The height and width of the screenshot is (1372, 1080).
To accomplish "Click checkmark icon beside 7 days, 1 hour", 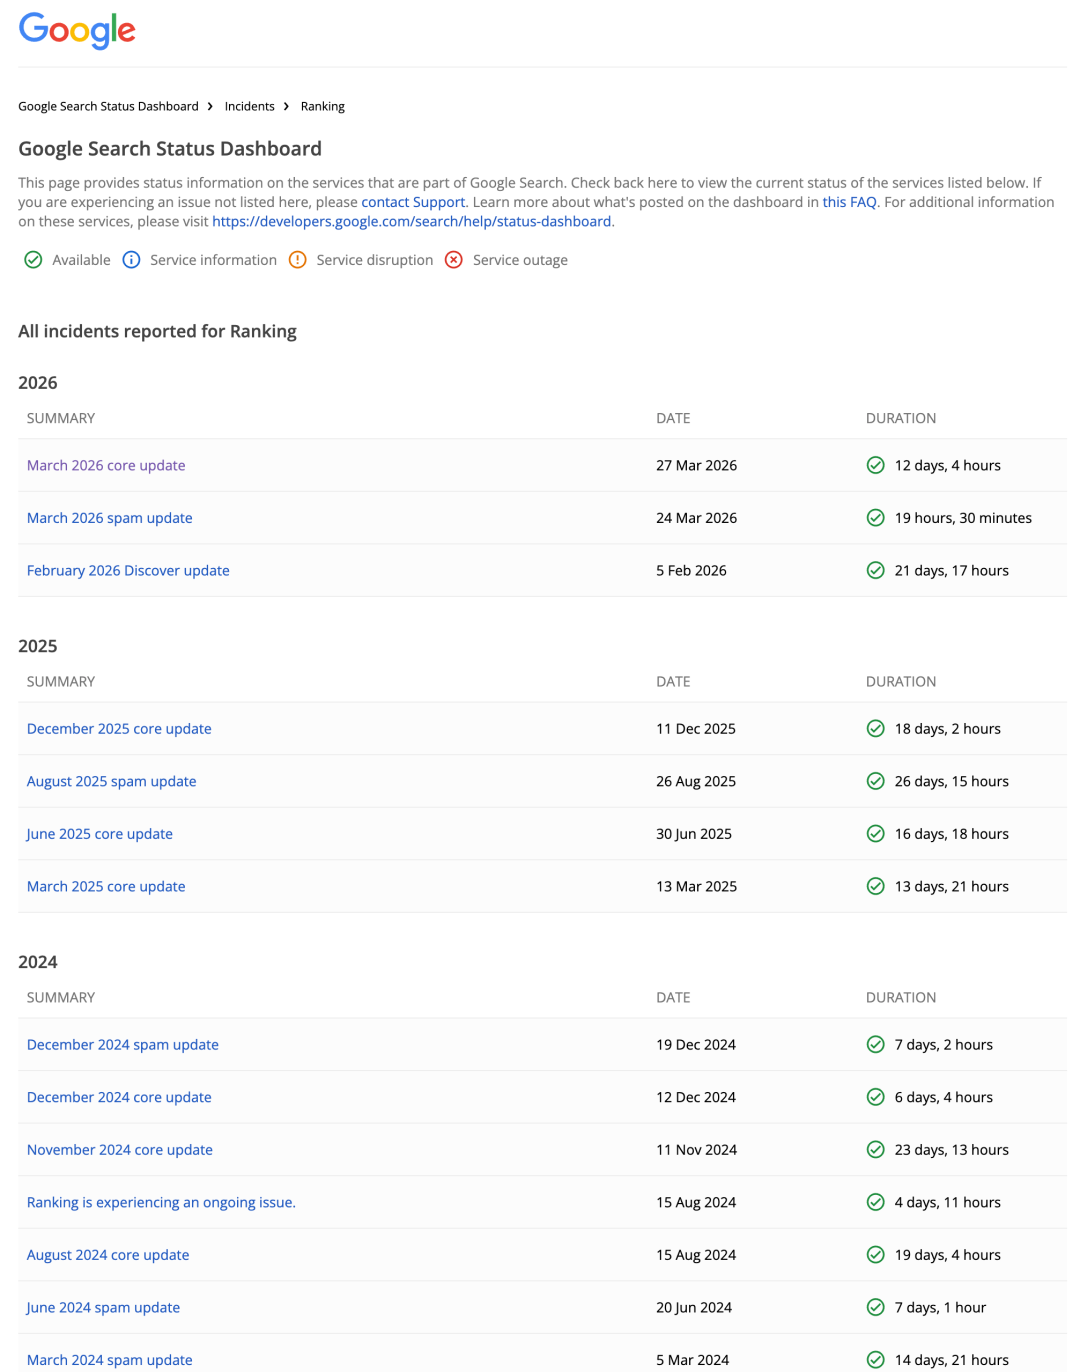I will [x=875, y=1307].
